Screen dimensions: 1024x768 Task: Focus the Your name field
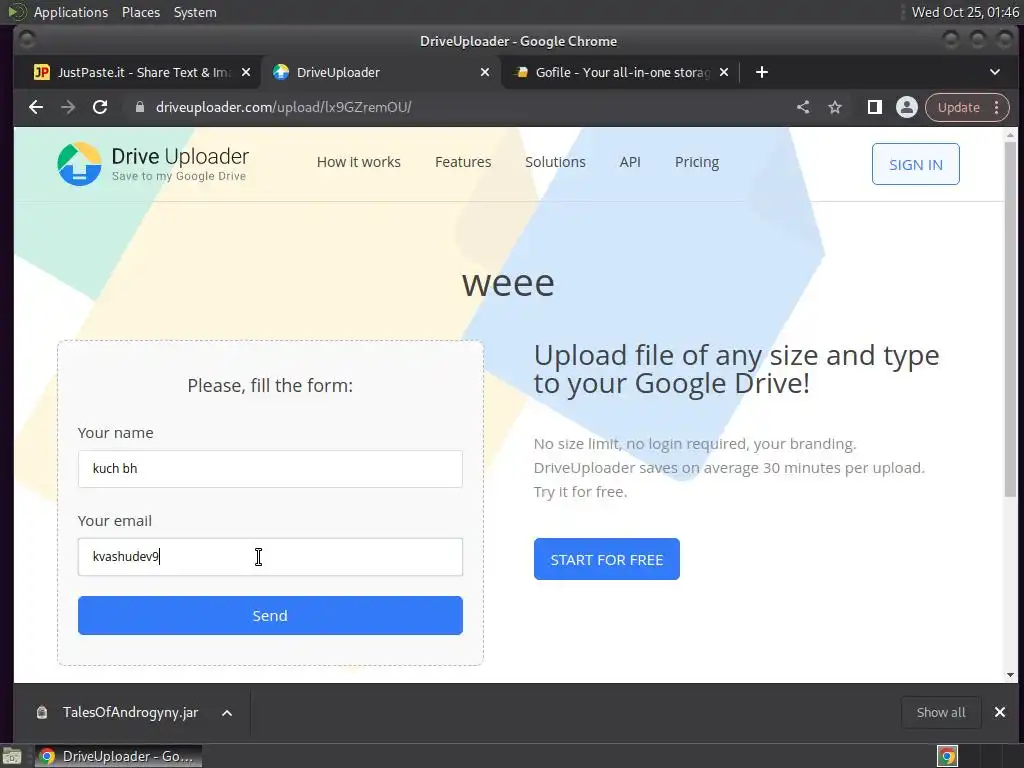pyautogui.click(x=270, y=469)
